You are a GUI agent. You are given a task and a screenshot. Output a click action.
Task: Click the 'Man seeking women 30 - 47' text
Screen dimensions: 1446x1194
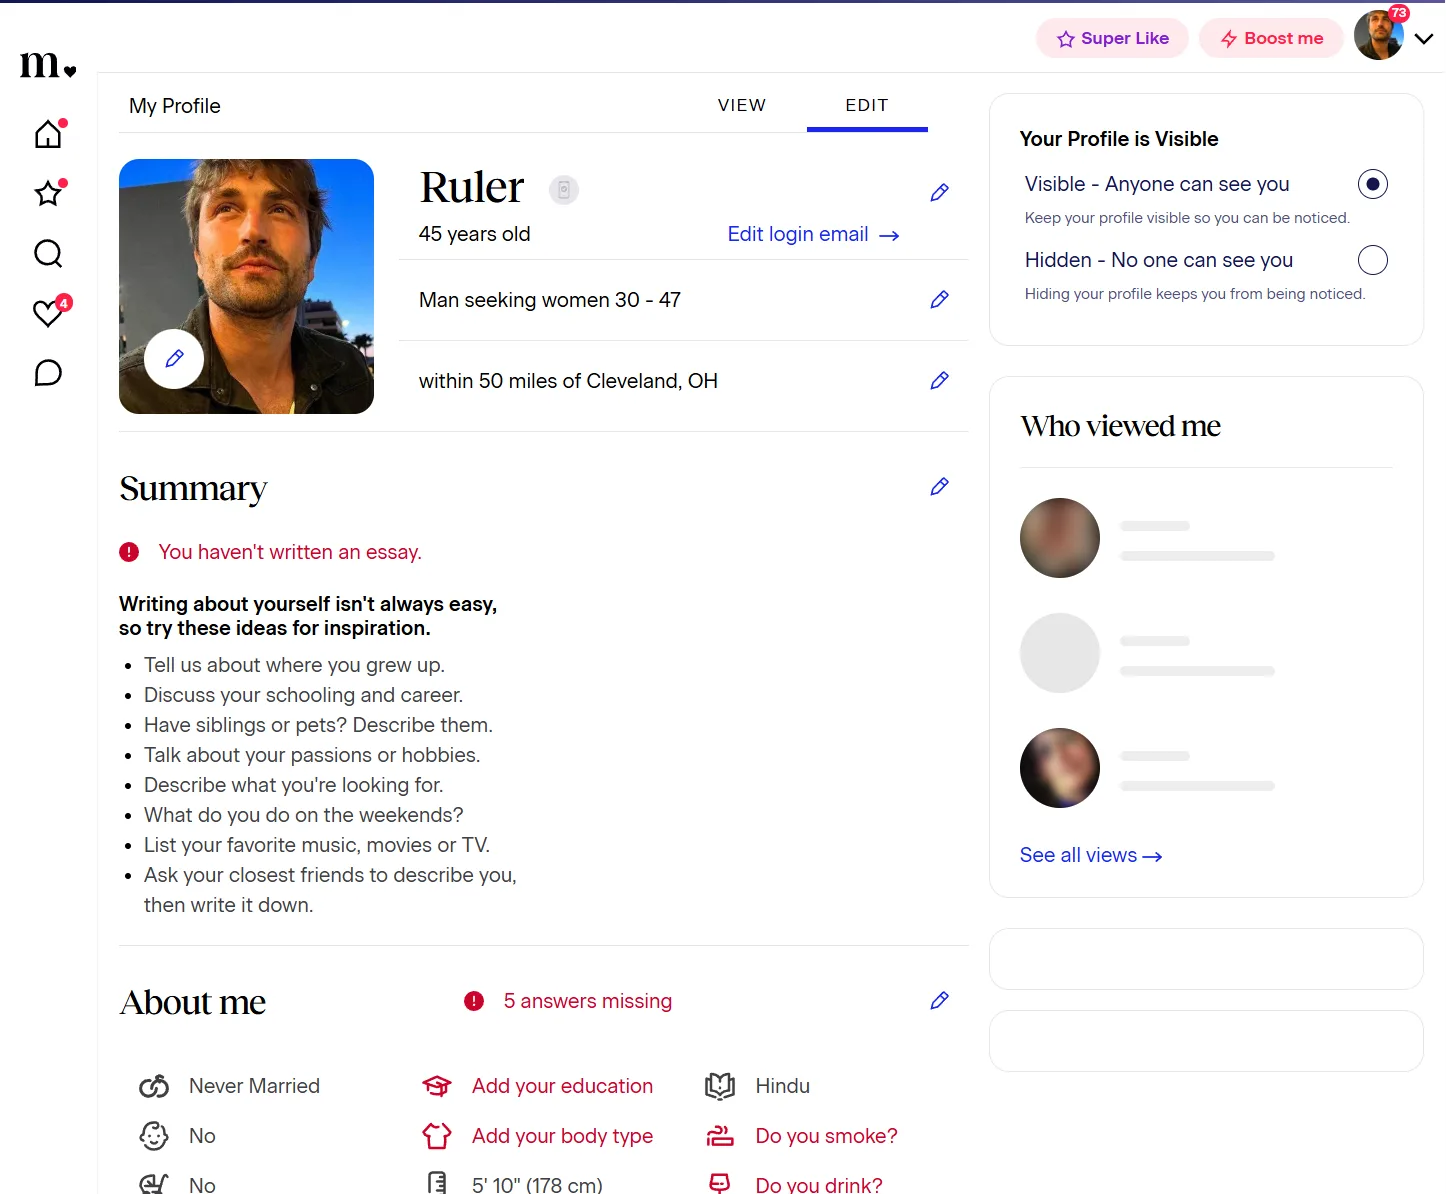[550, 300]
